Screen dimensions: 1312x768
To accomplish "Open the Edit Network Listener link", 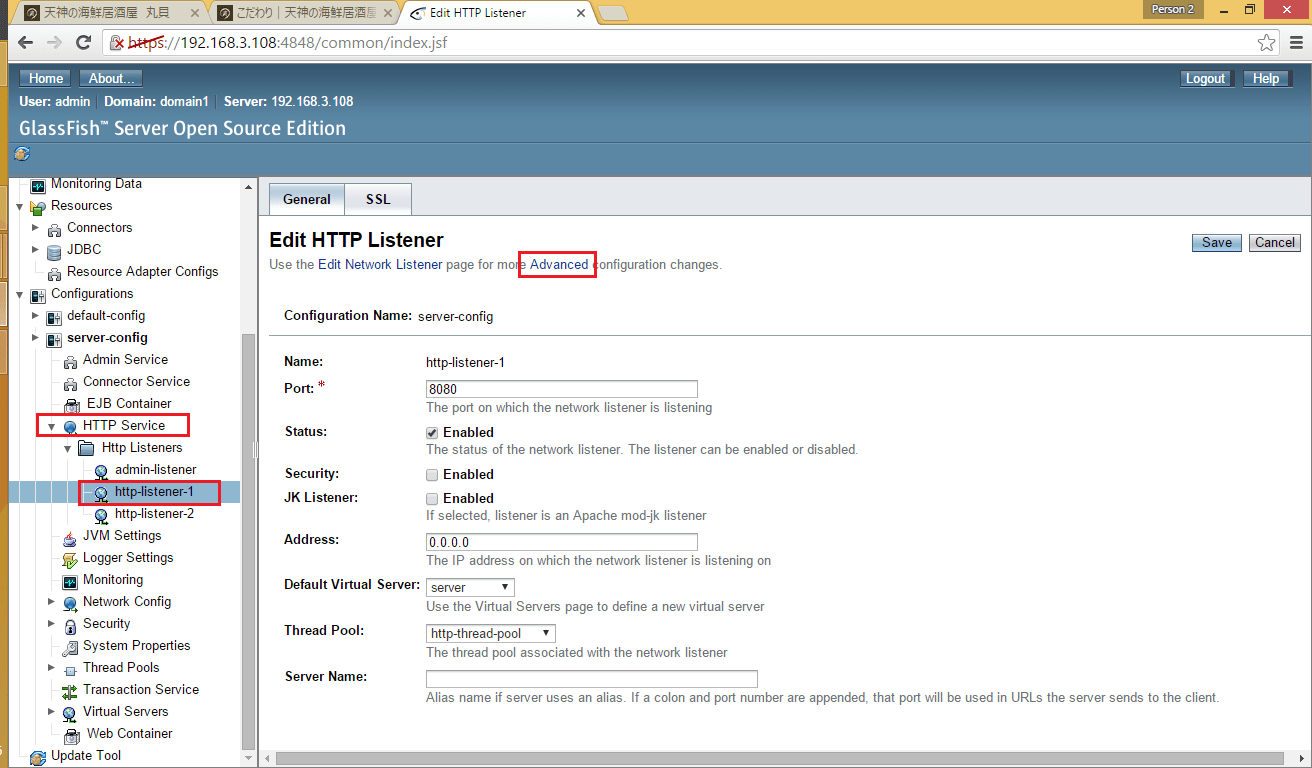I will tap(380, 265).
